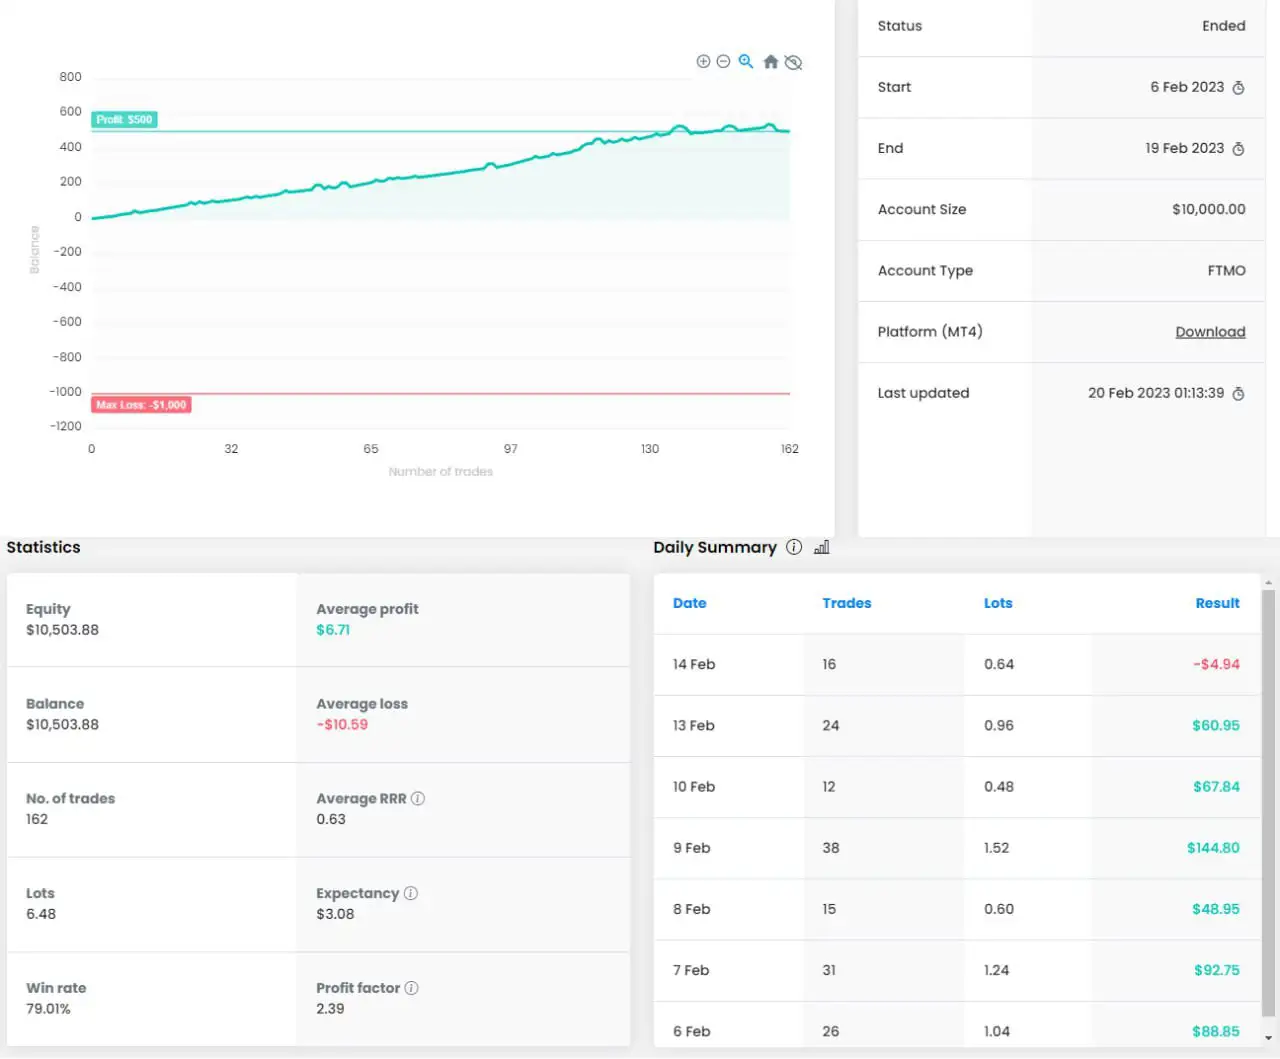Sort daily summary by Trades column
Screen dimensions: 1280x1059
point(846,603)
